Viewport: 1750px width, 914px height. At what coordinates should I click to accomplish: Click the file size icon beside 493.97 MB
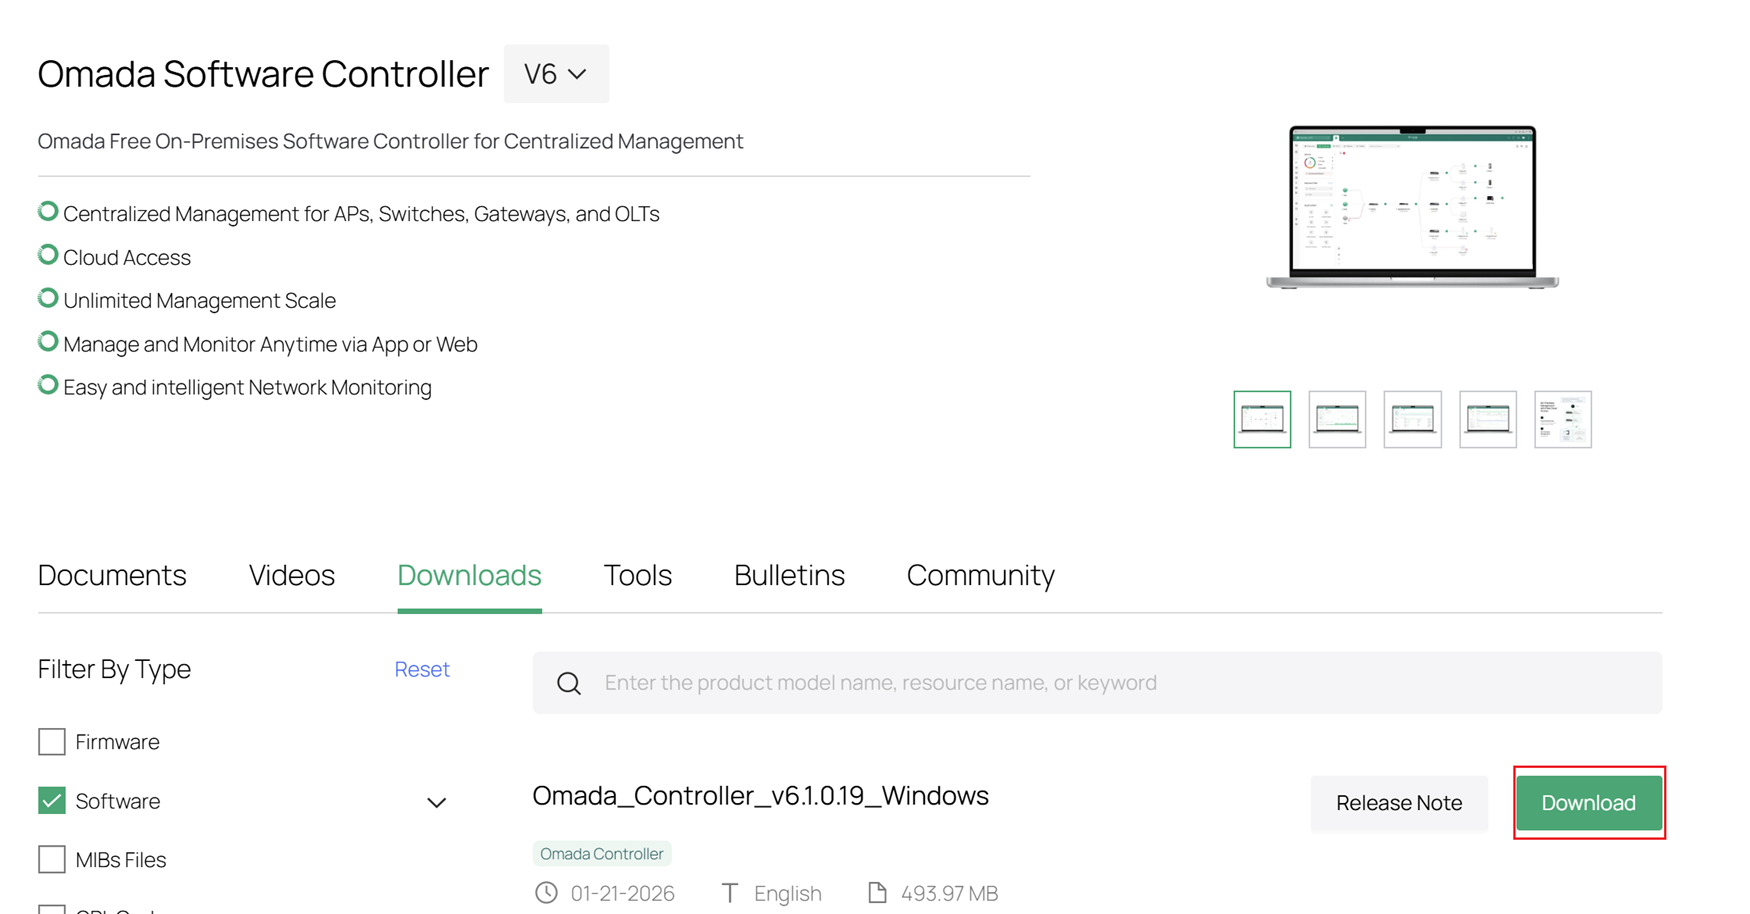(x=878, y=892)
